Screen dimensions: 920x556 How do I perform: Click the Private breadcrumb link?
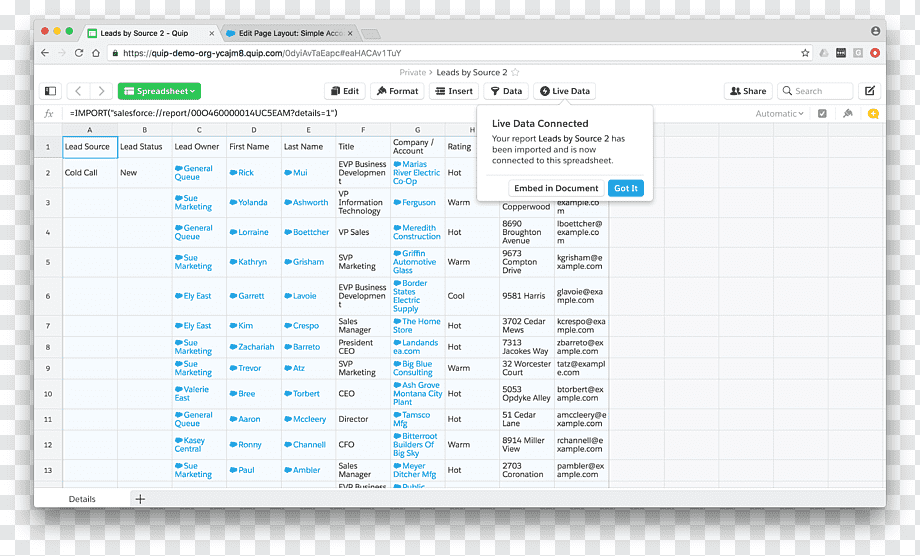412,72
